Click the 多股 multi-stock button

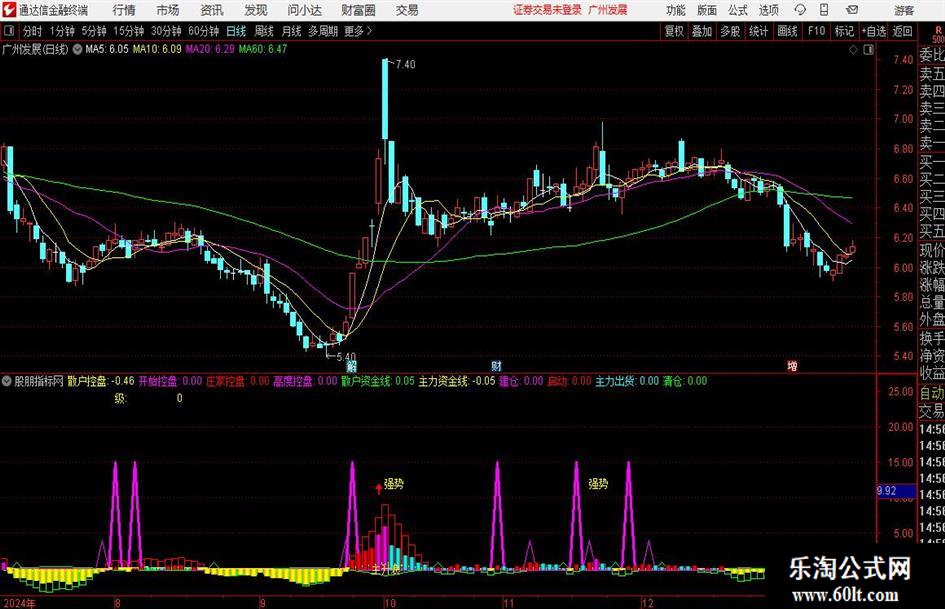[x=729, y=31]
